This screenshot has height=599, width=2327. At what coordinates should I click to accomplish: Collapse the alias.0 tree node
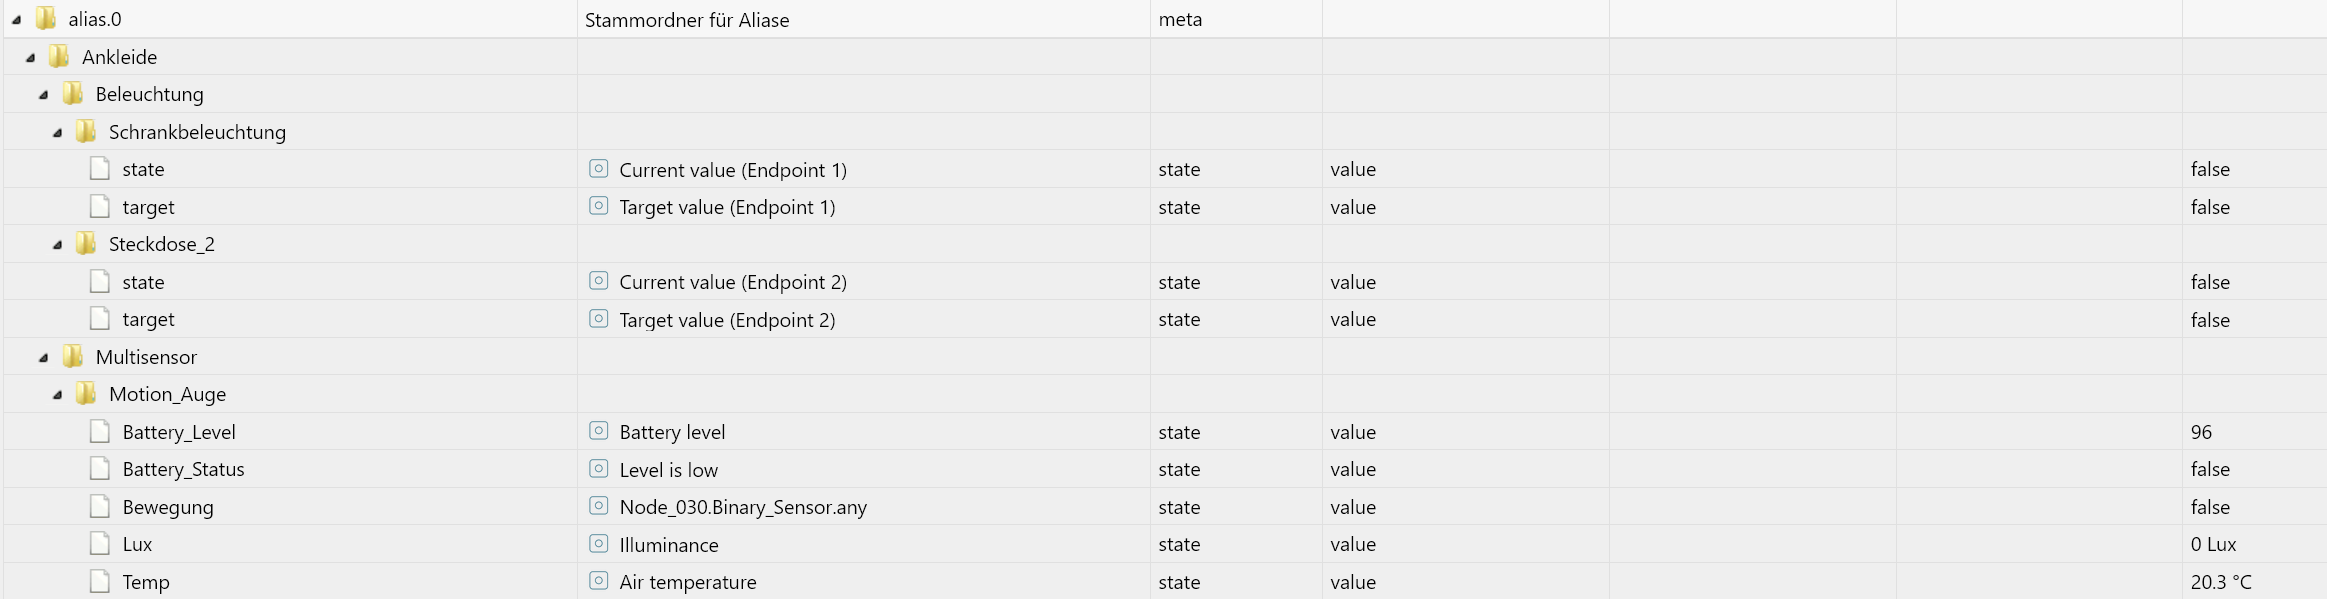point(17,20)
